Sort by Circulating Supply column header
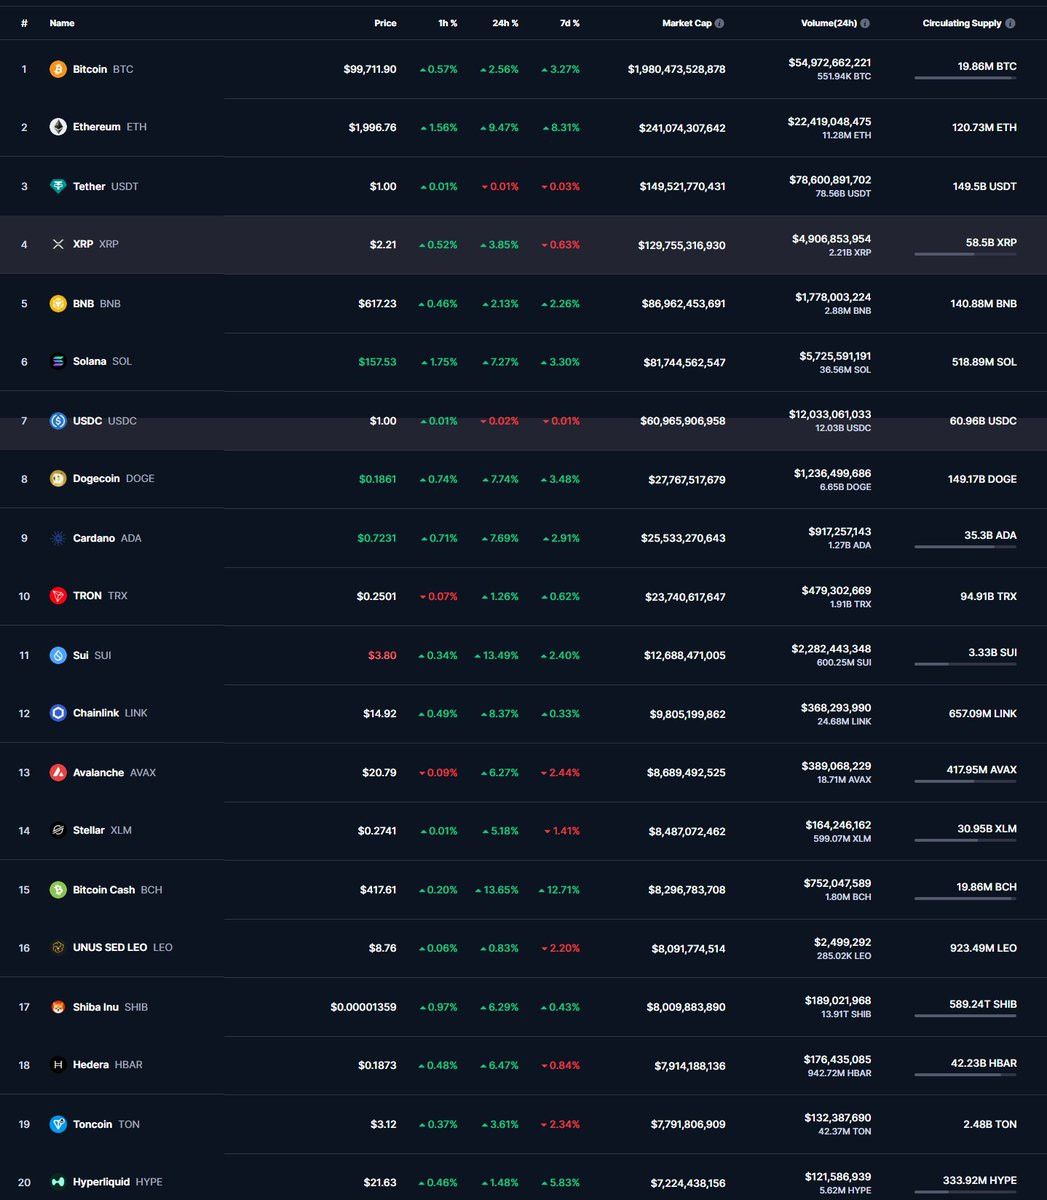Viewport: 1047px width, 1200px height. [x=962, y=23]
